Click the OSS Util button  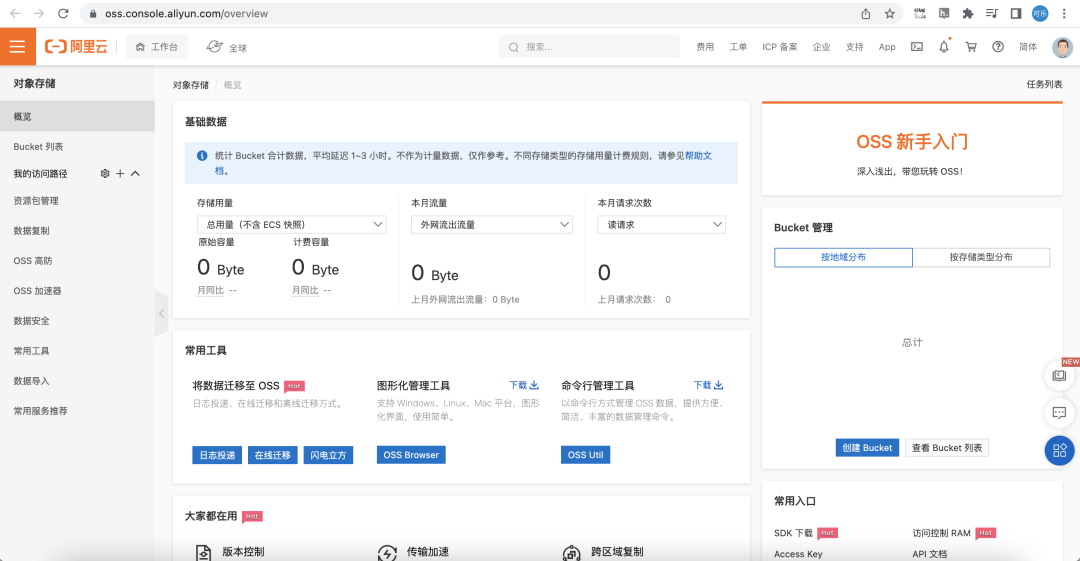(585, 455)
